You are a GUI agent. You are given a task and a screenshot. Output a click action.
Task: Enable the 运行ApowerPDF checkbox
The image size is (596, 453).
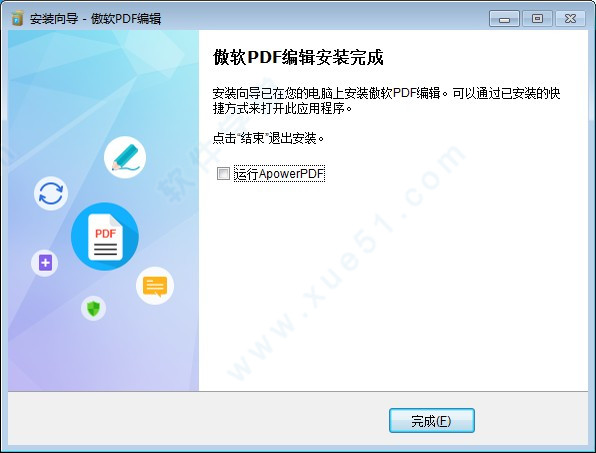tap(223, 174)
